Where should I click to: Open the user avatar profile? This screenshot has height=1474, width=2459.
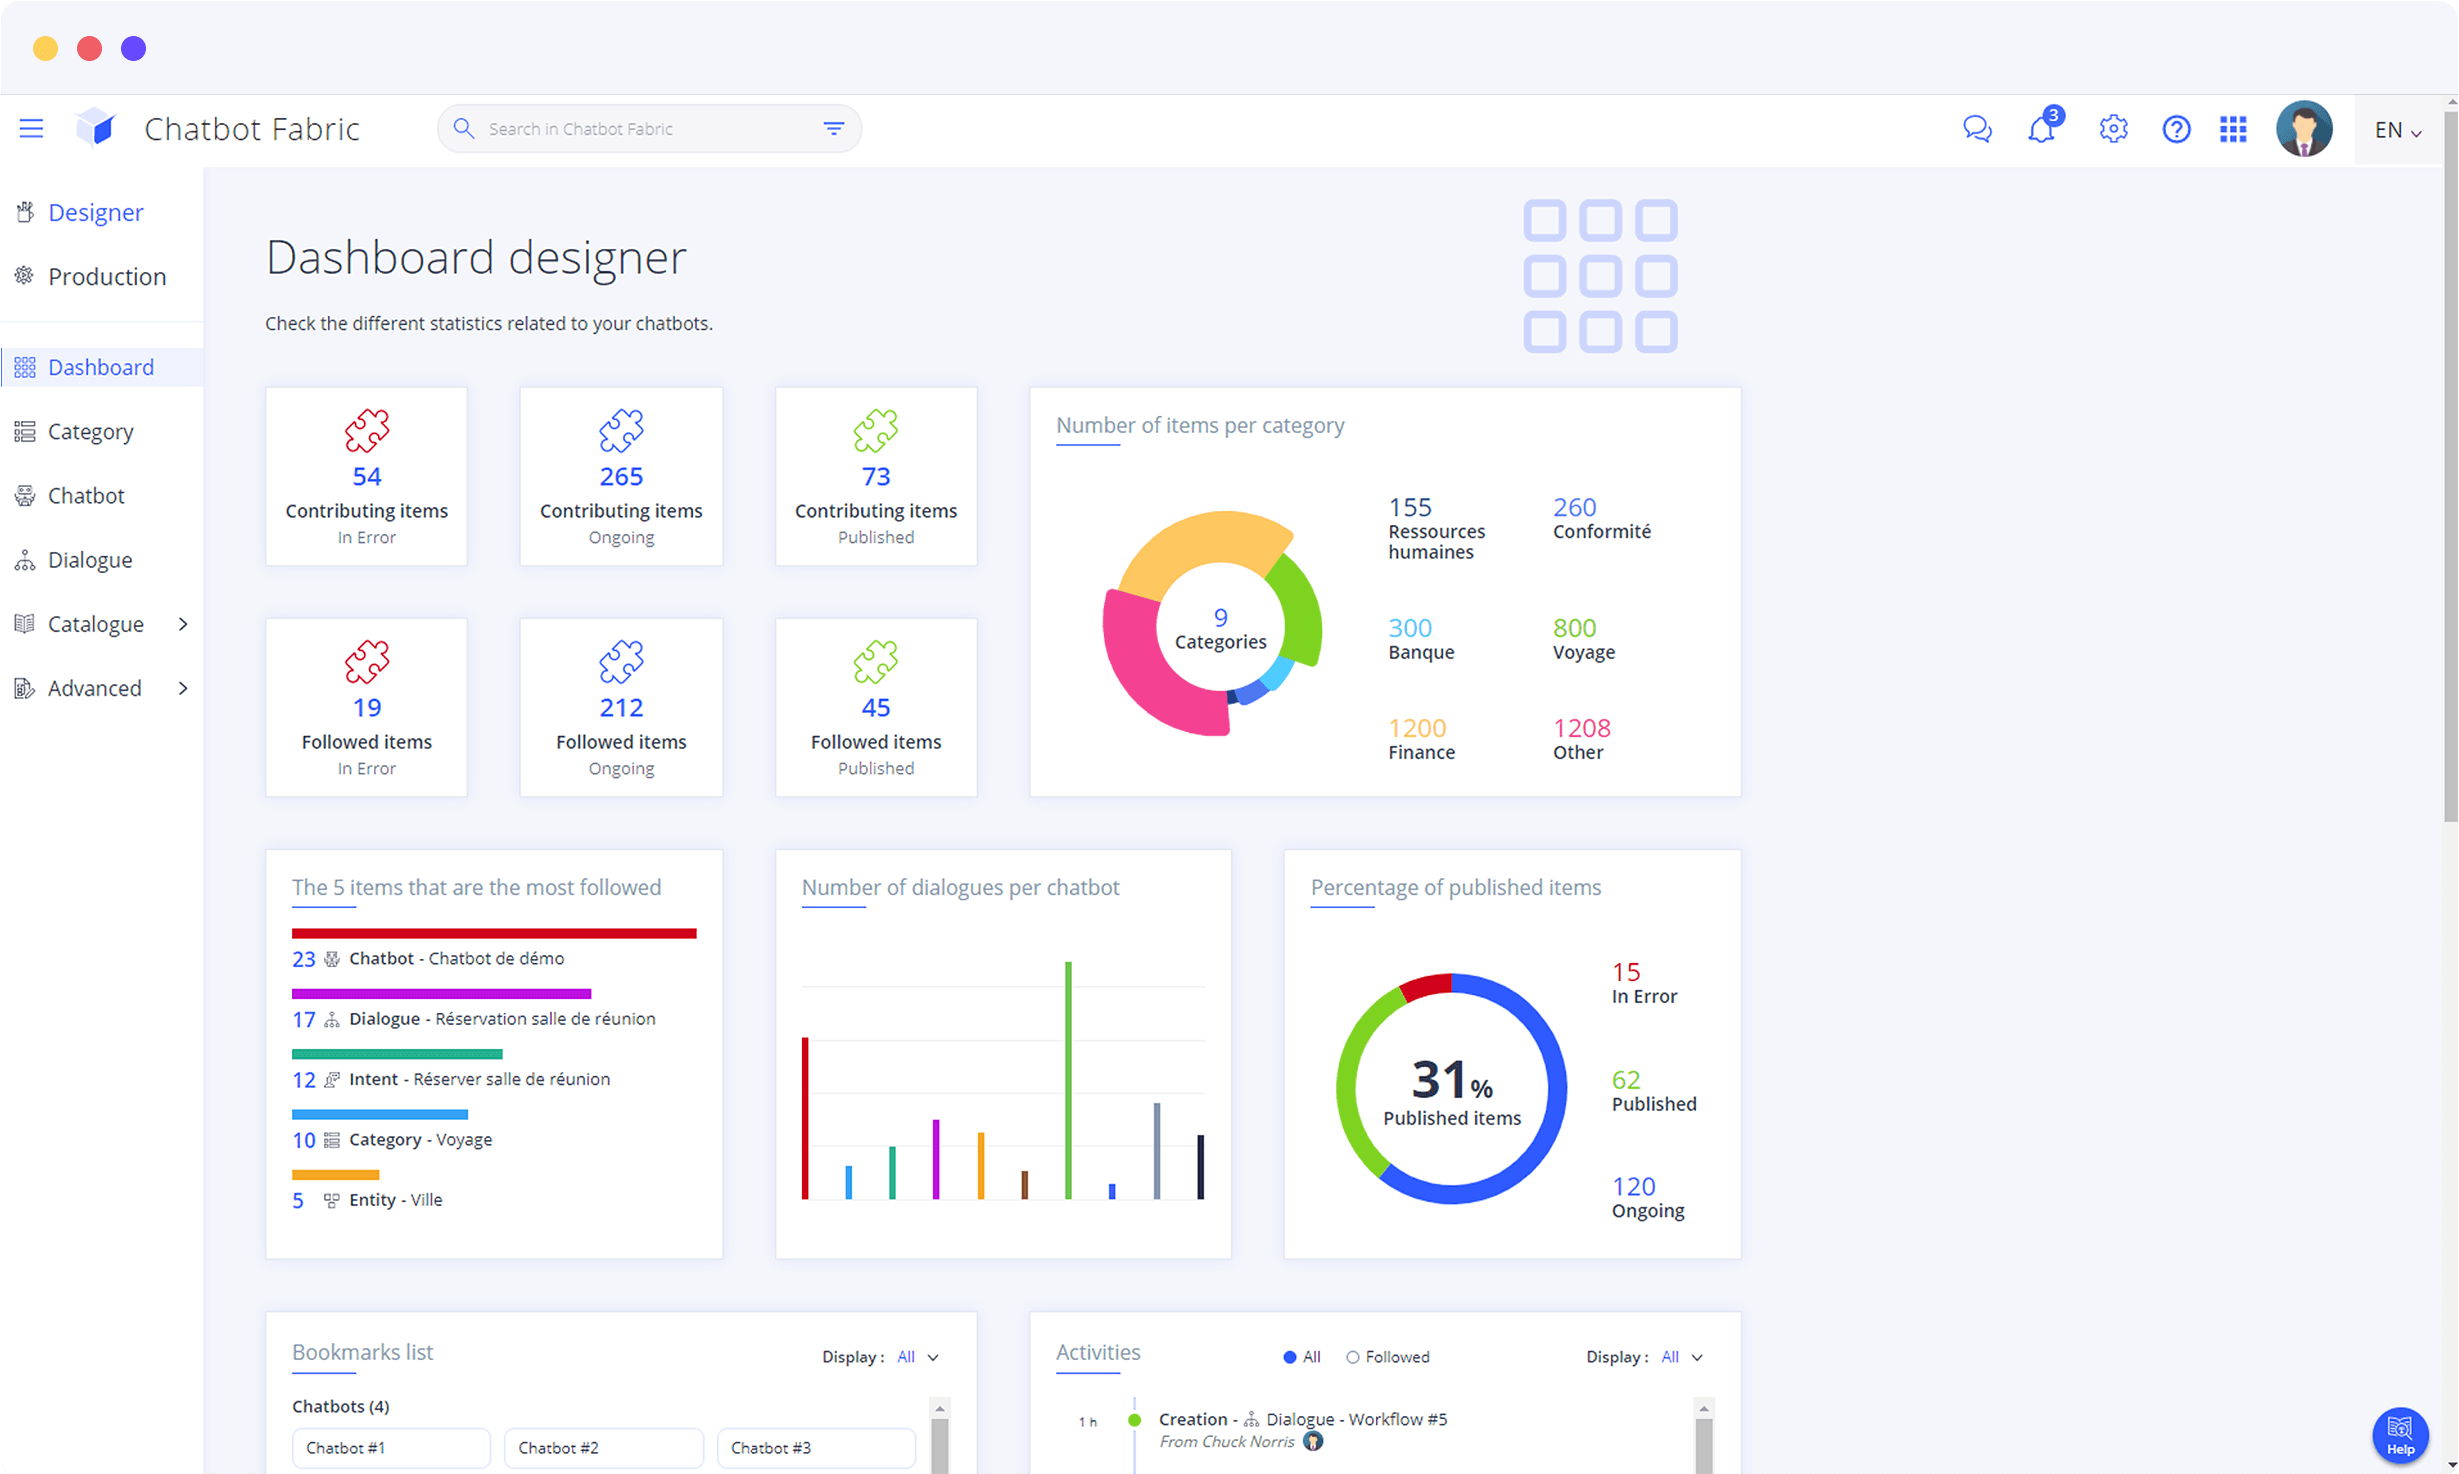pyautogui.click(x=2303, y=129)
